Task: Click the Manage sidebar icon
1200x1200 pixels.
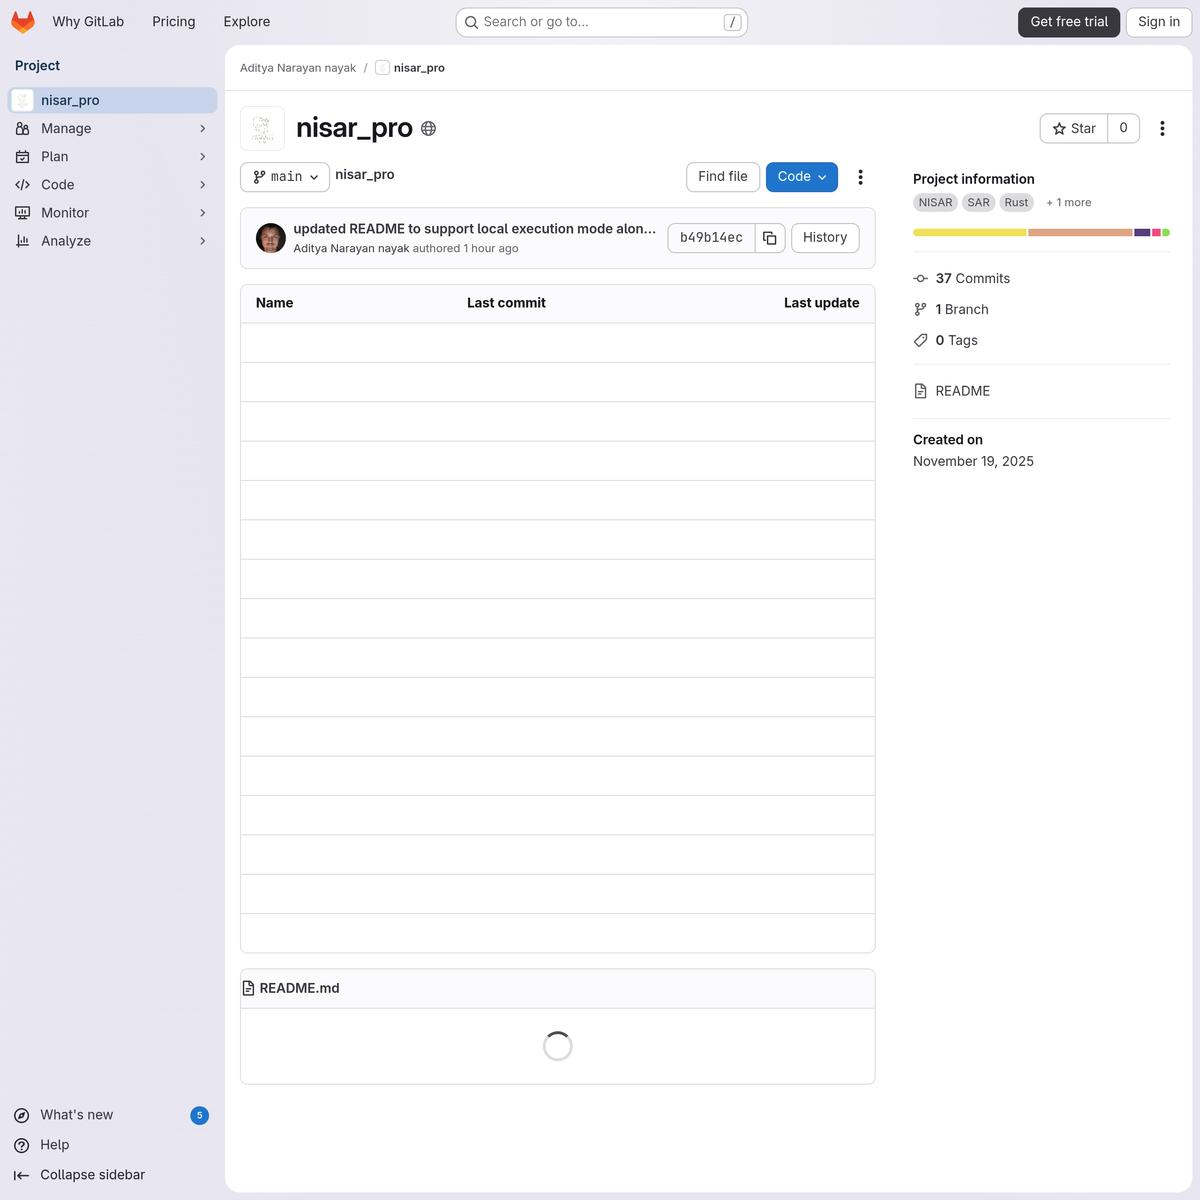Action: click(x=23, y=129)
